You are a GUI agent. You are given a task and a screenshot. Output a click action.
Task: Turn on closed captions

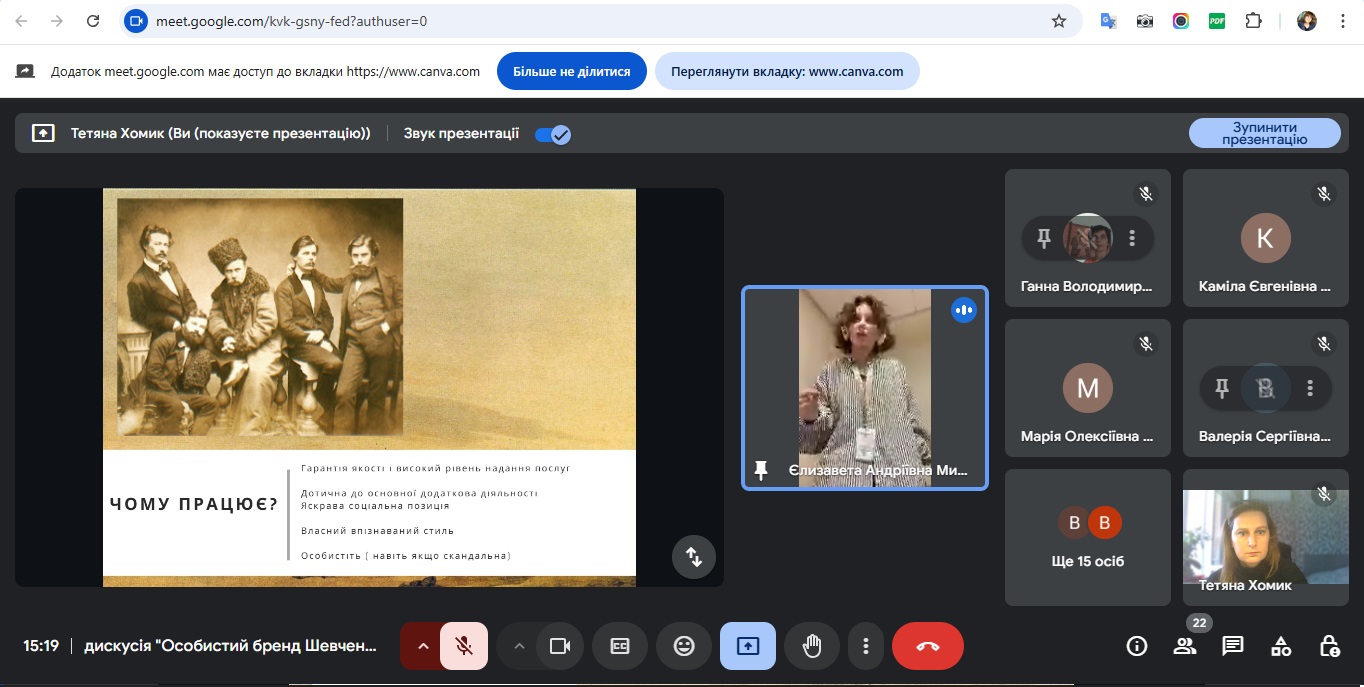coord(620,646)
